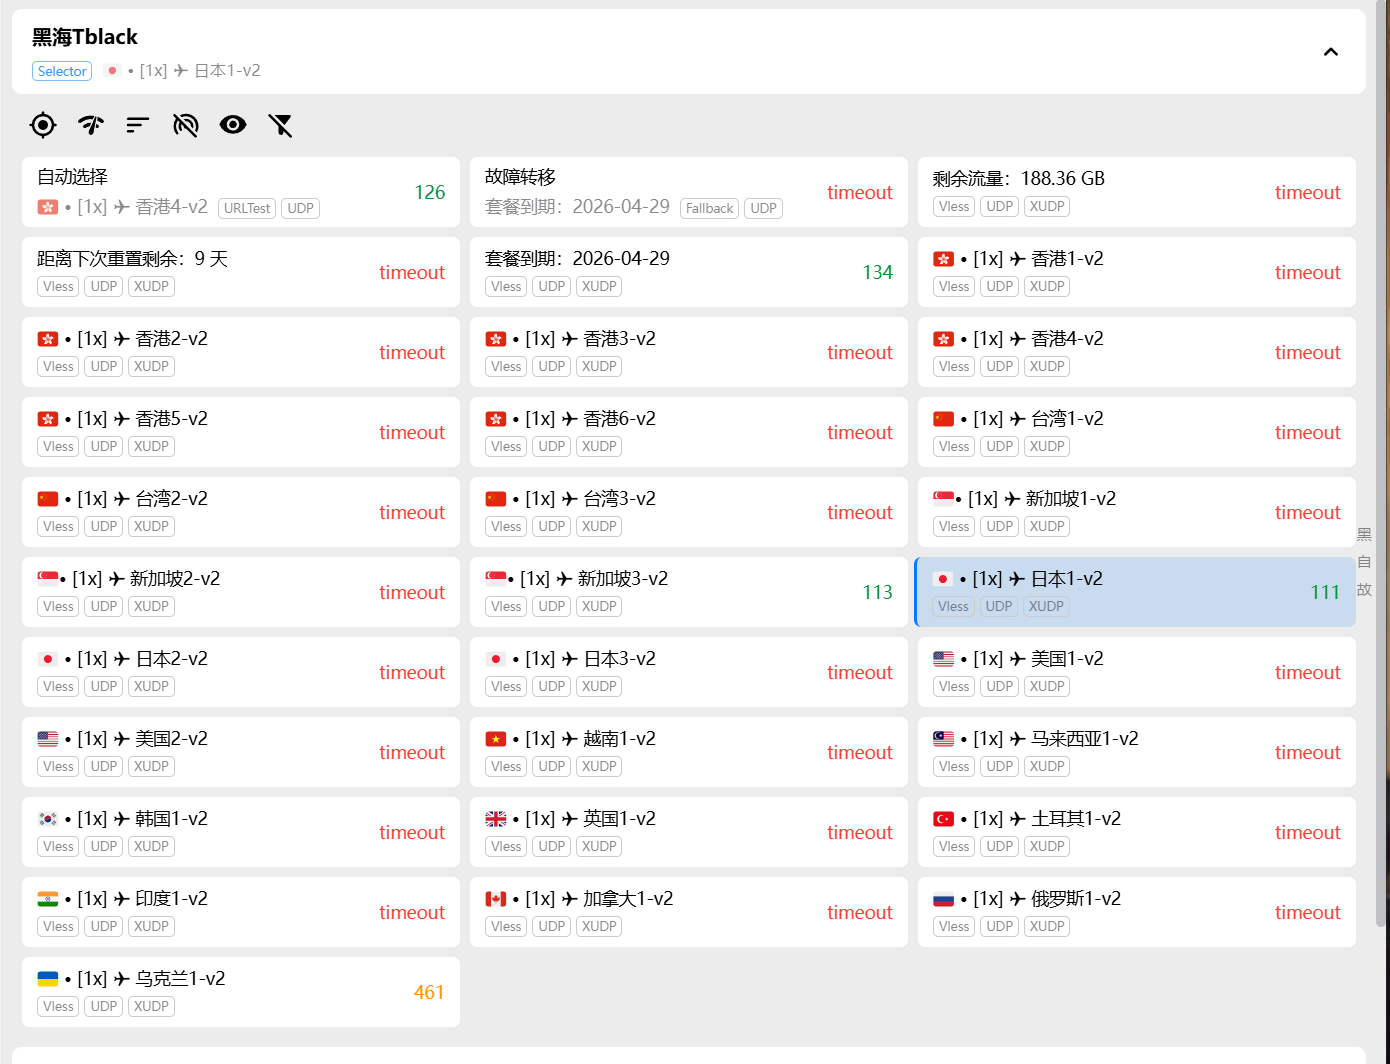Click the Ukraine flag on 乌克兰1-v2

[x=48, y=979]
